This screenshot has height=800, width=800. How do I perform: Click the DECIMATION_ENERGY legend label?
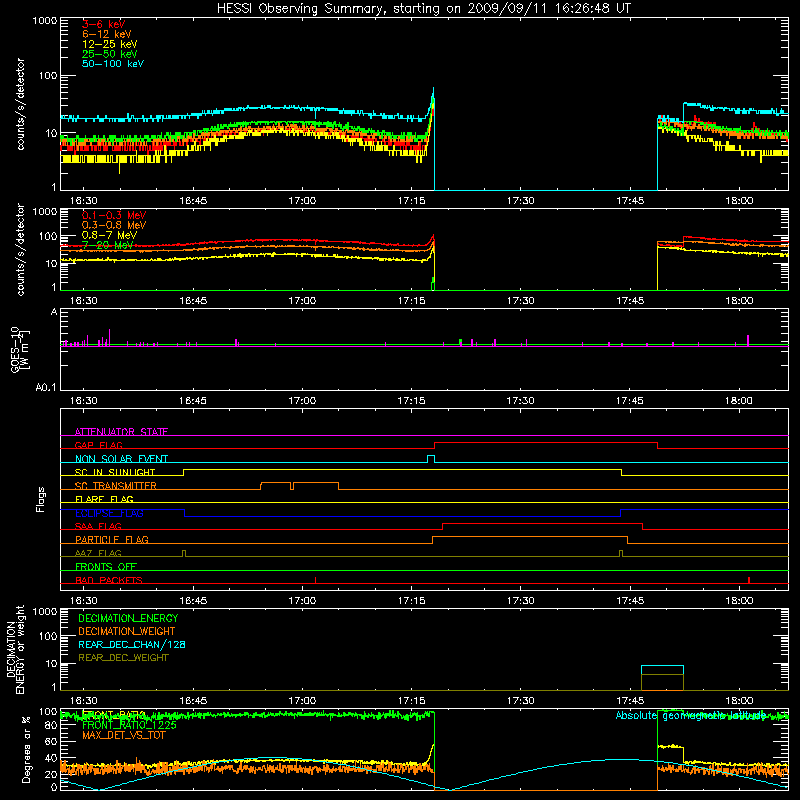click(128, 618)
